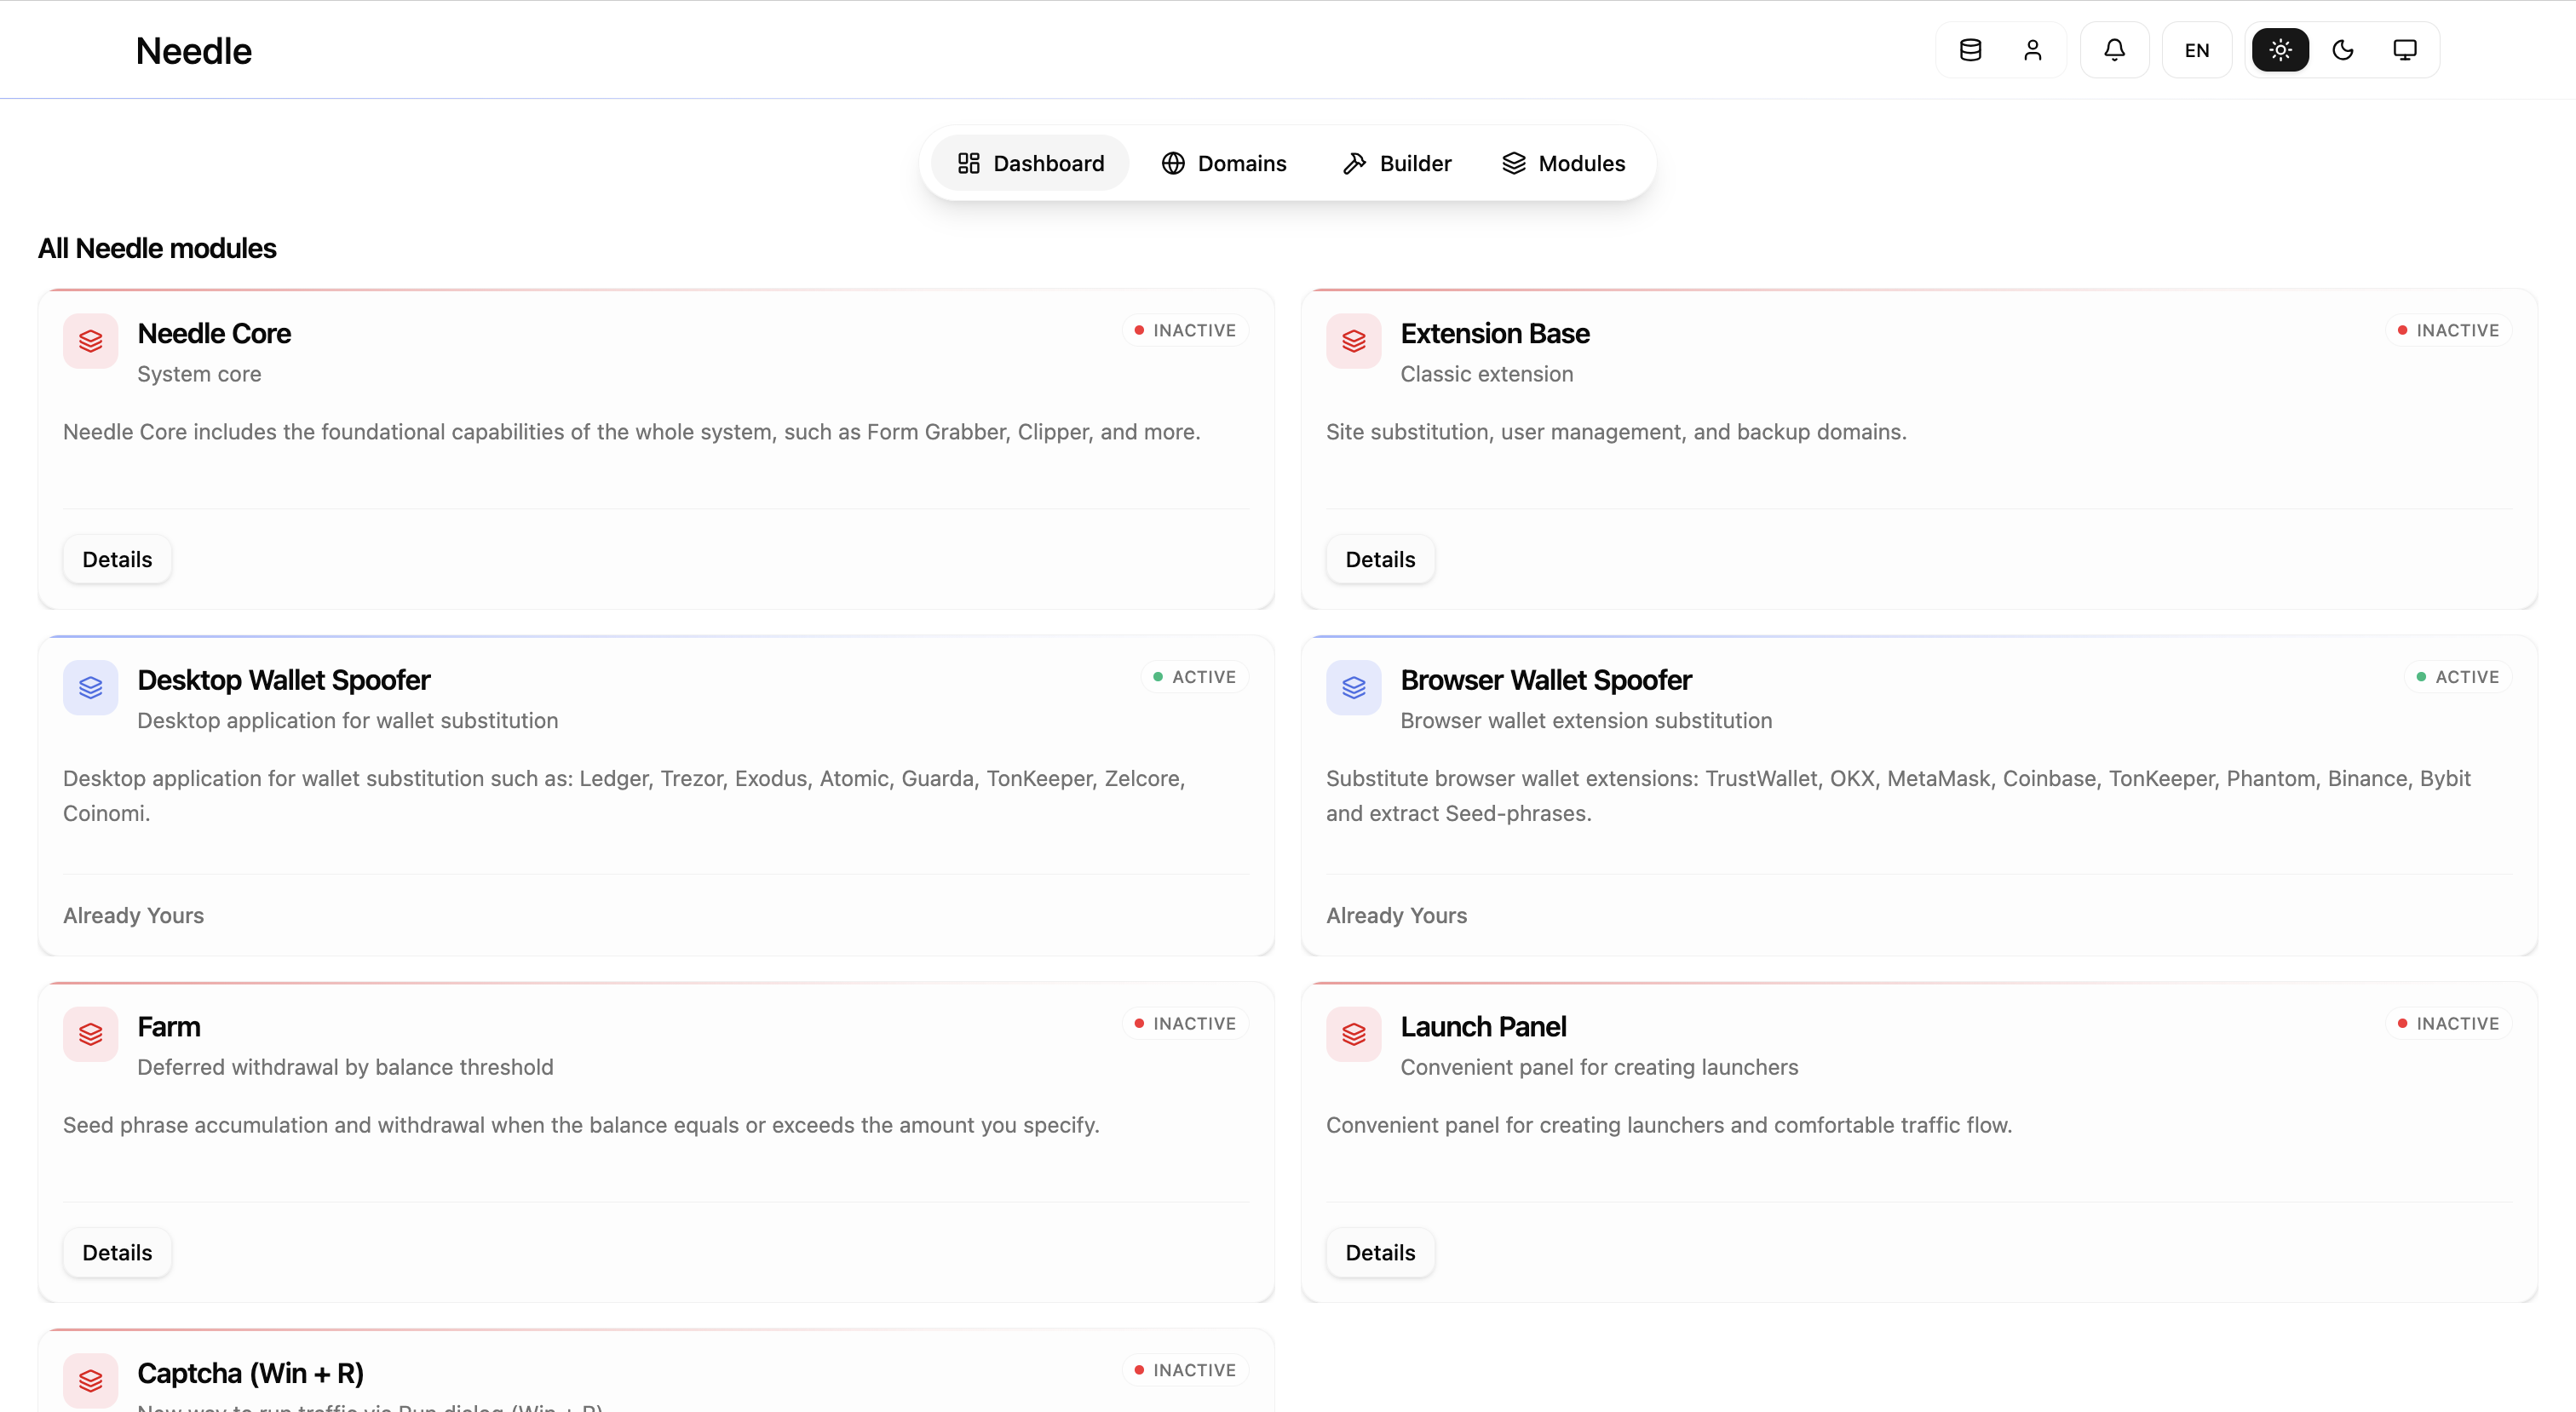The height and width of the screenshot is (1412, 2576).
Task: Open the user profile icon
Action: click(2032, 50)
